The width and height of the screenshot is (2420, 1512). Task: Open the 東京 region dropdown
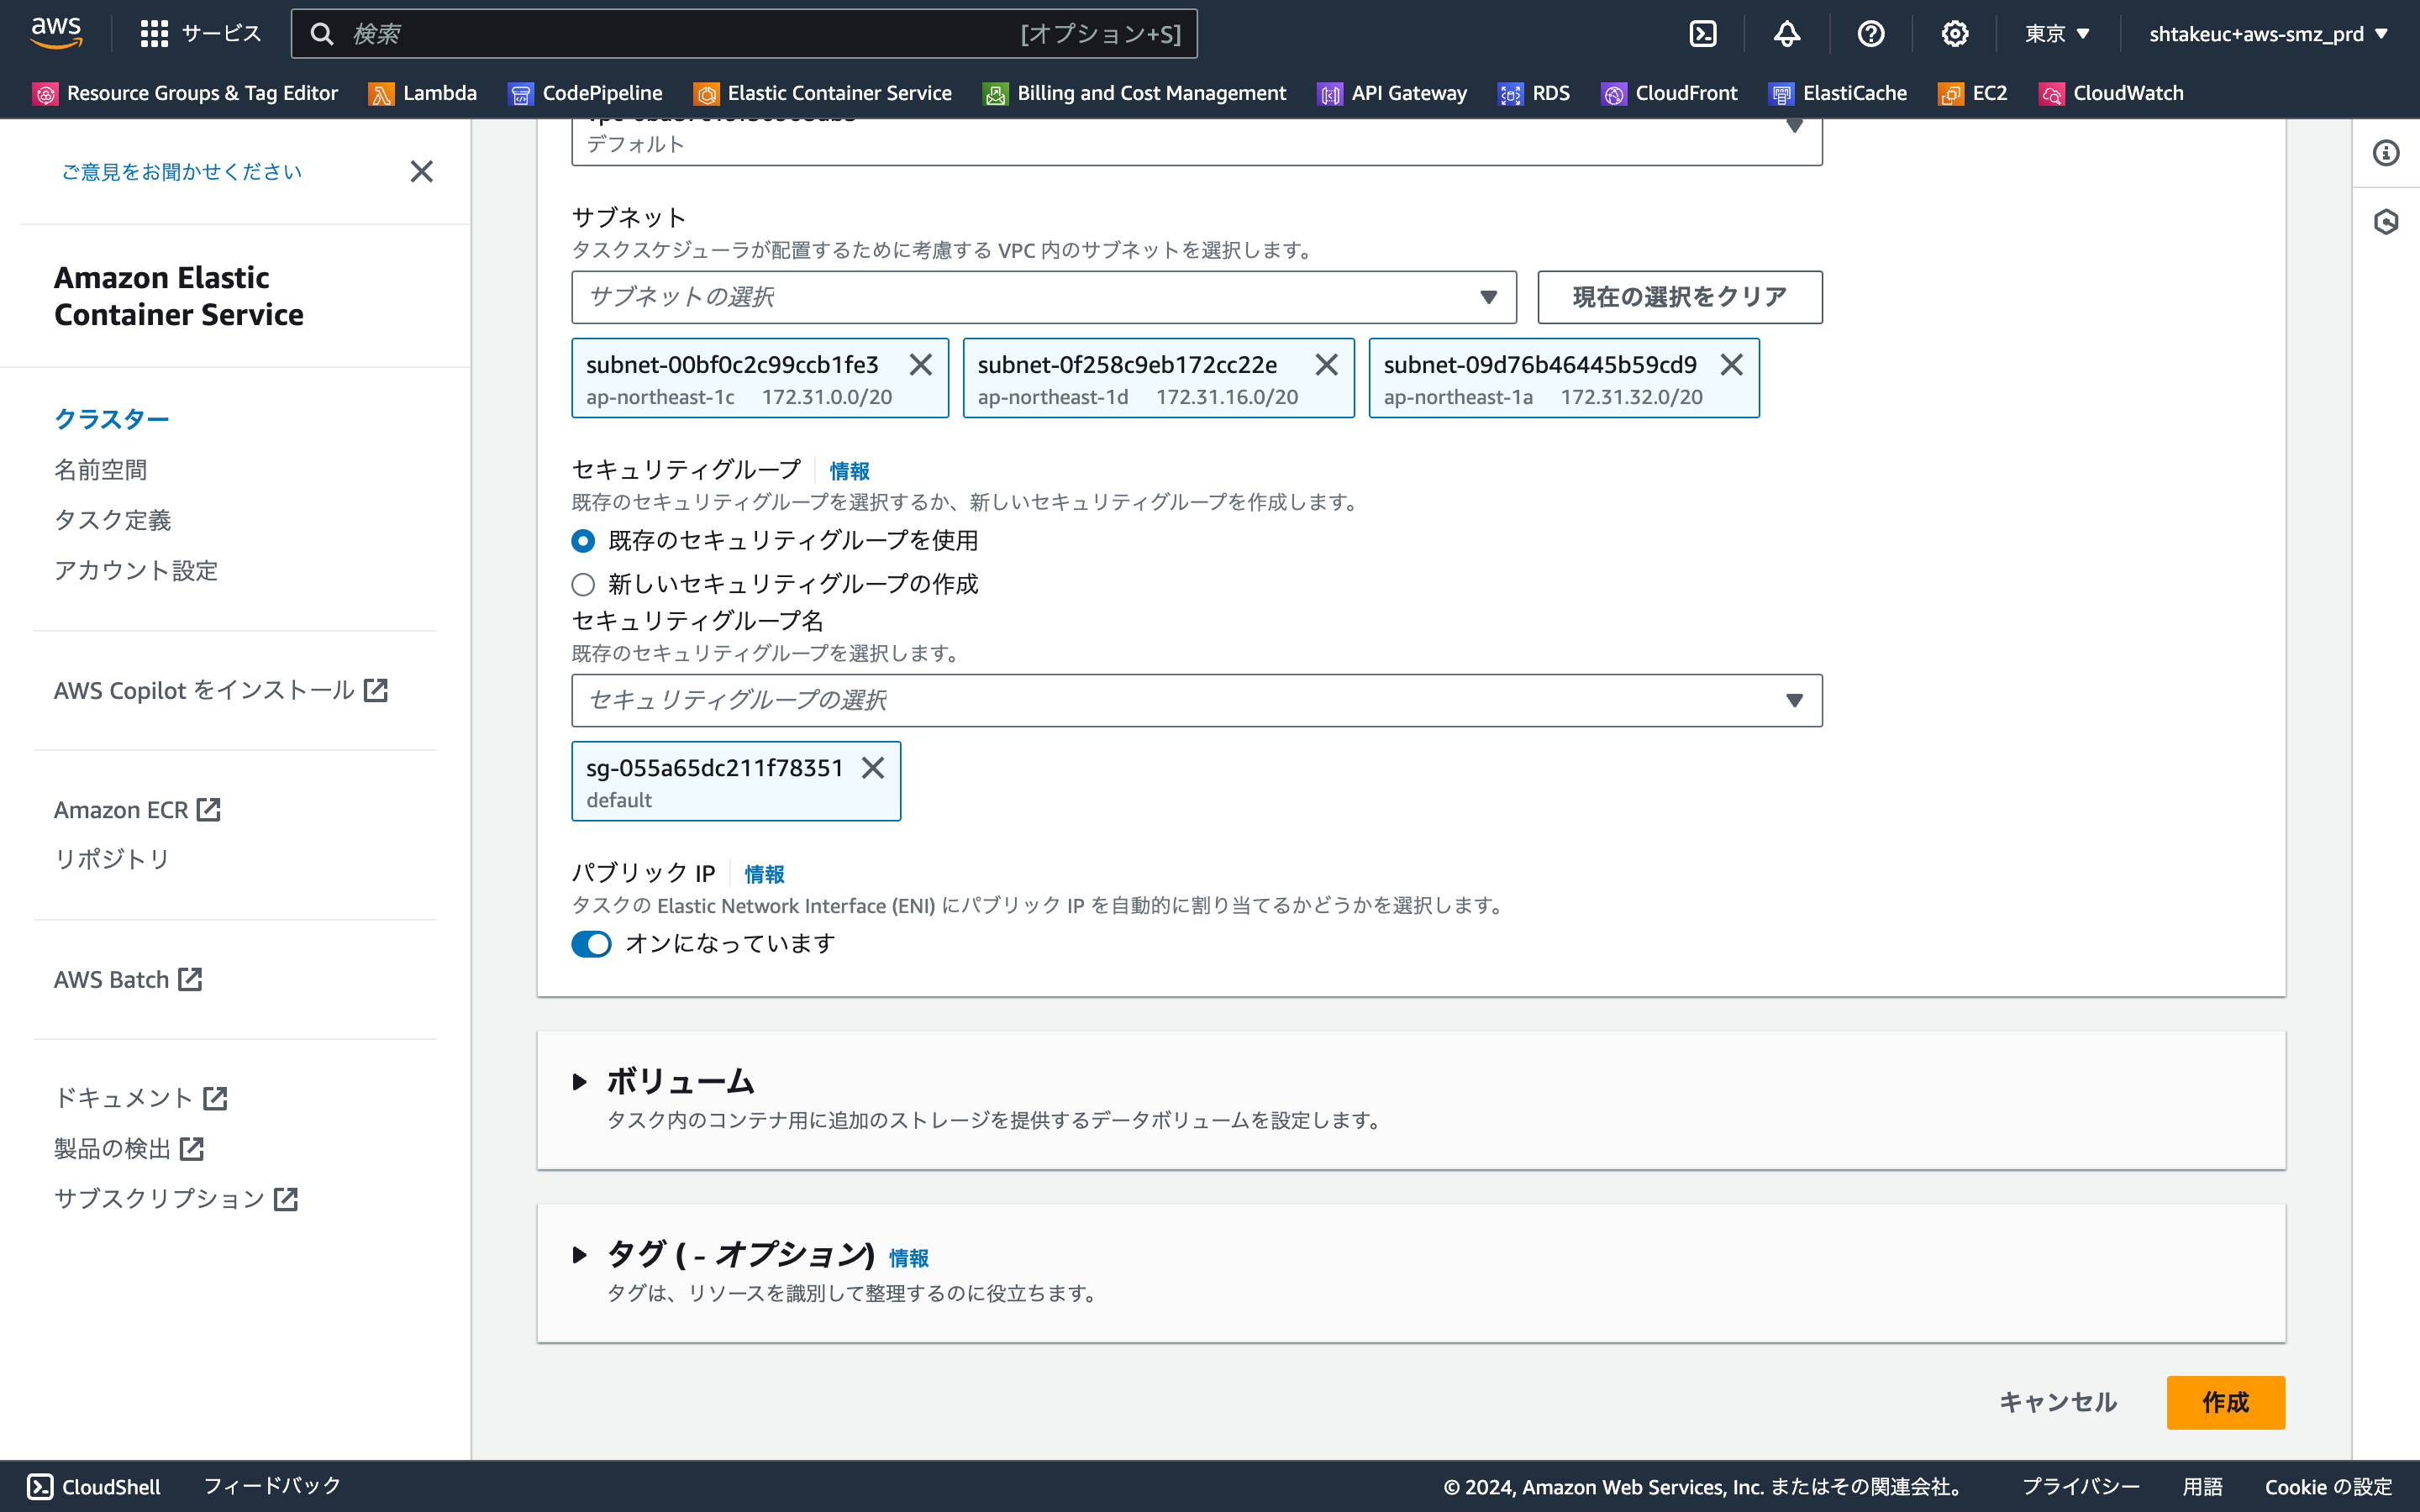pyautogui.click(x=2057, y=34)
